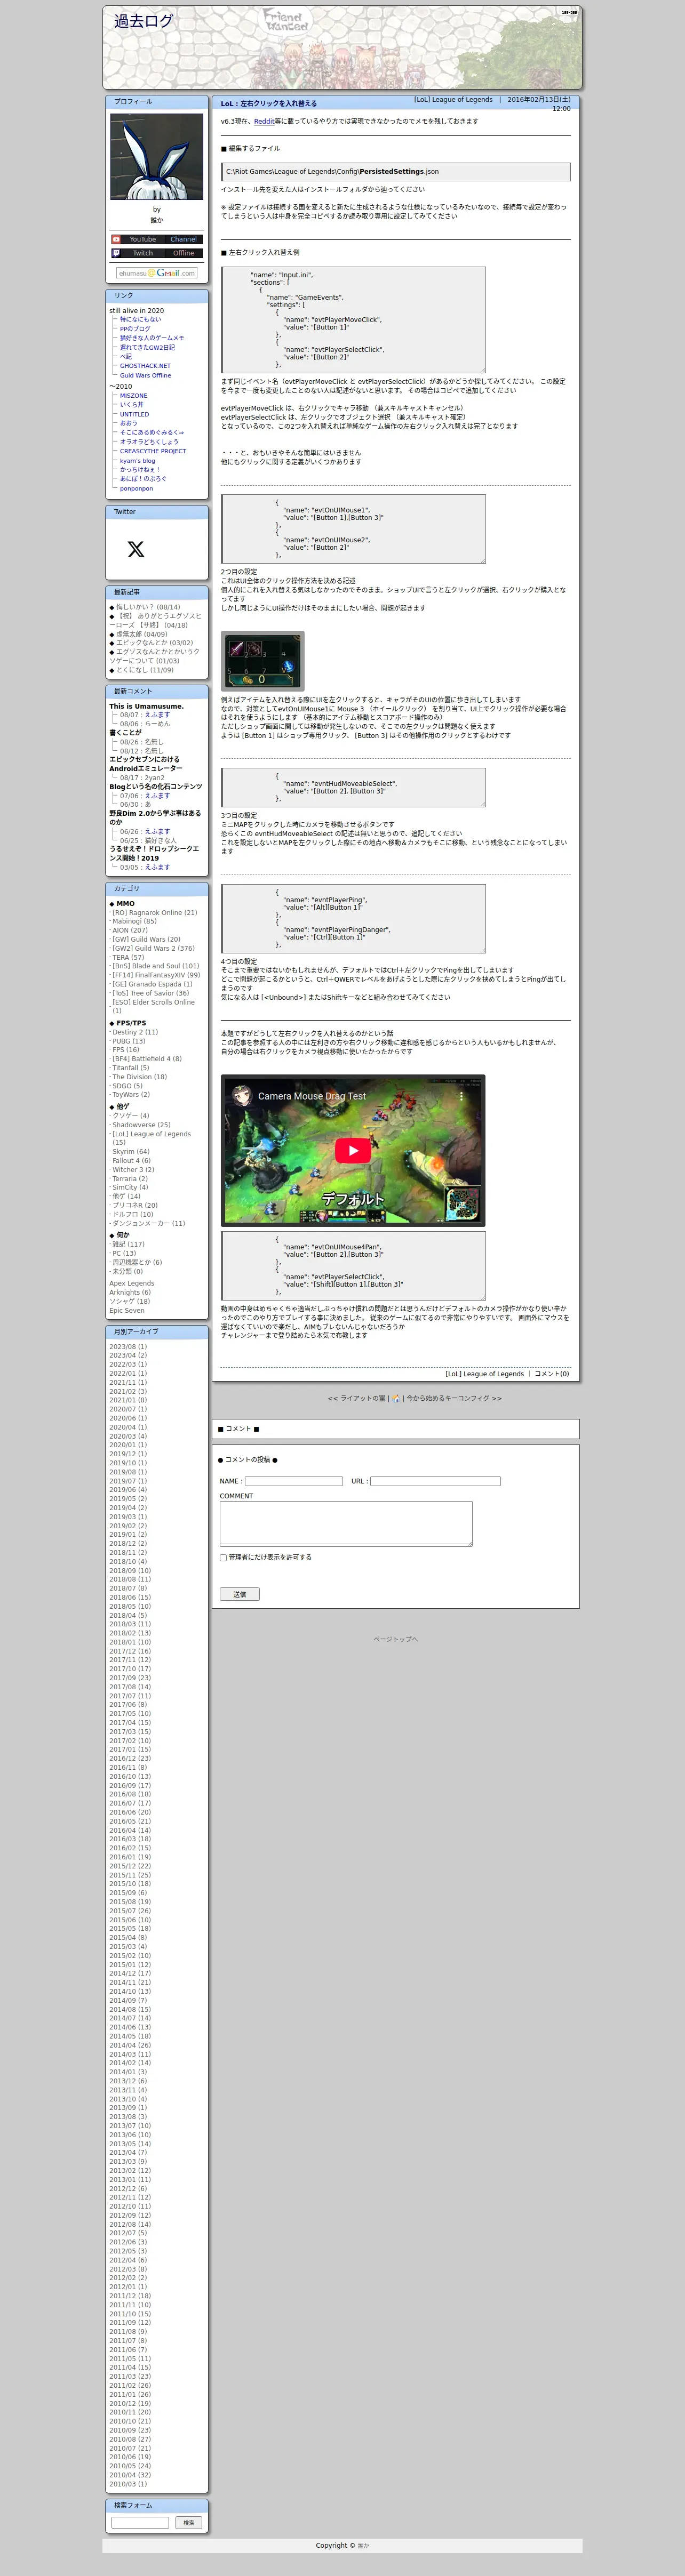Open the ponponpon link
685x2576 pixels.
(136, 488)
